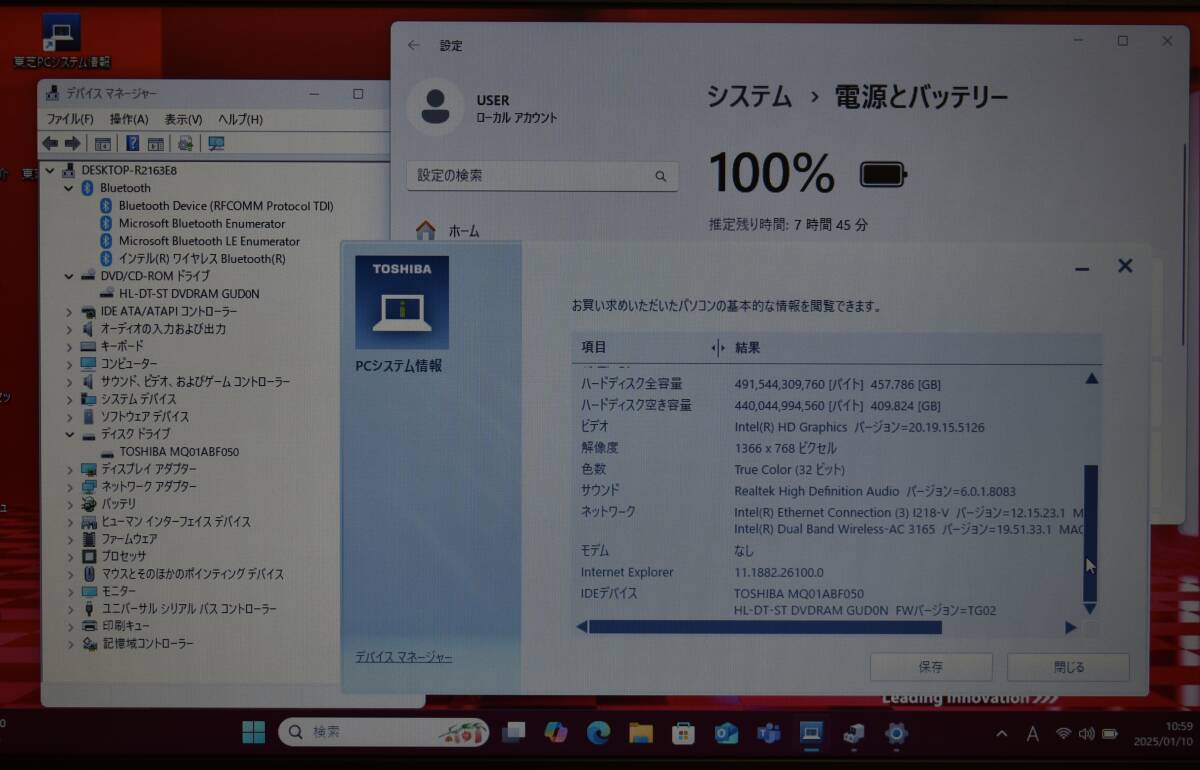Image resolution: width=1200 pixels, height=770 pixels.
Task: Click the ビデオ row in the info table
Action: [830, 427]
